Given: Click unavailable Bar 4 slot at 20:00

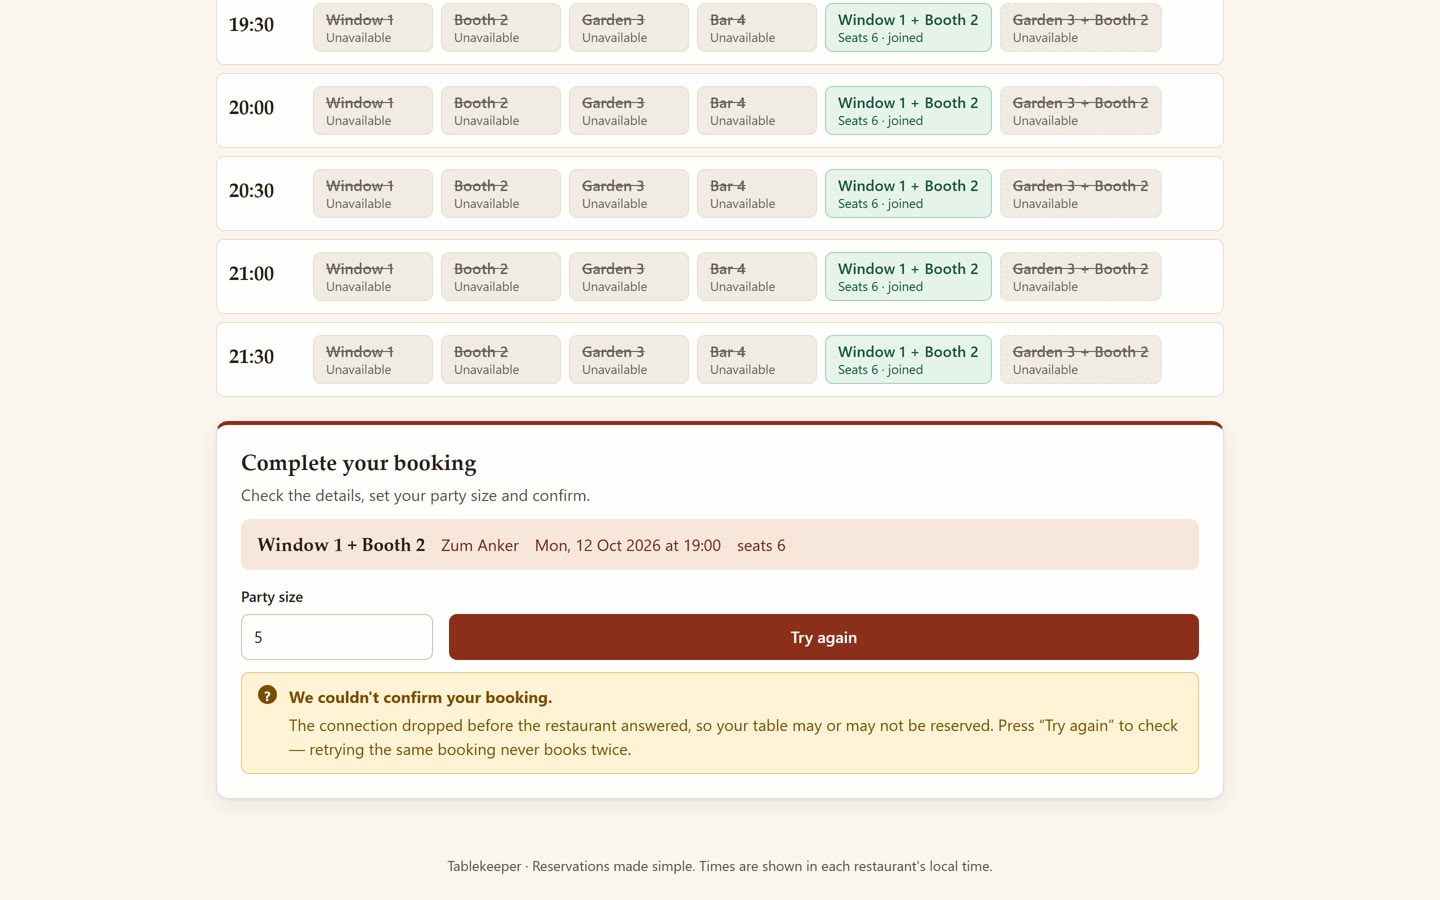Looking at the screenshot, I should [757, 111].
